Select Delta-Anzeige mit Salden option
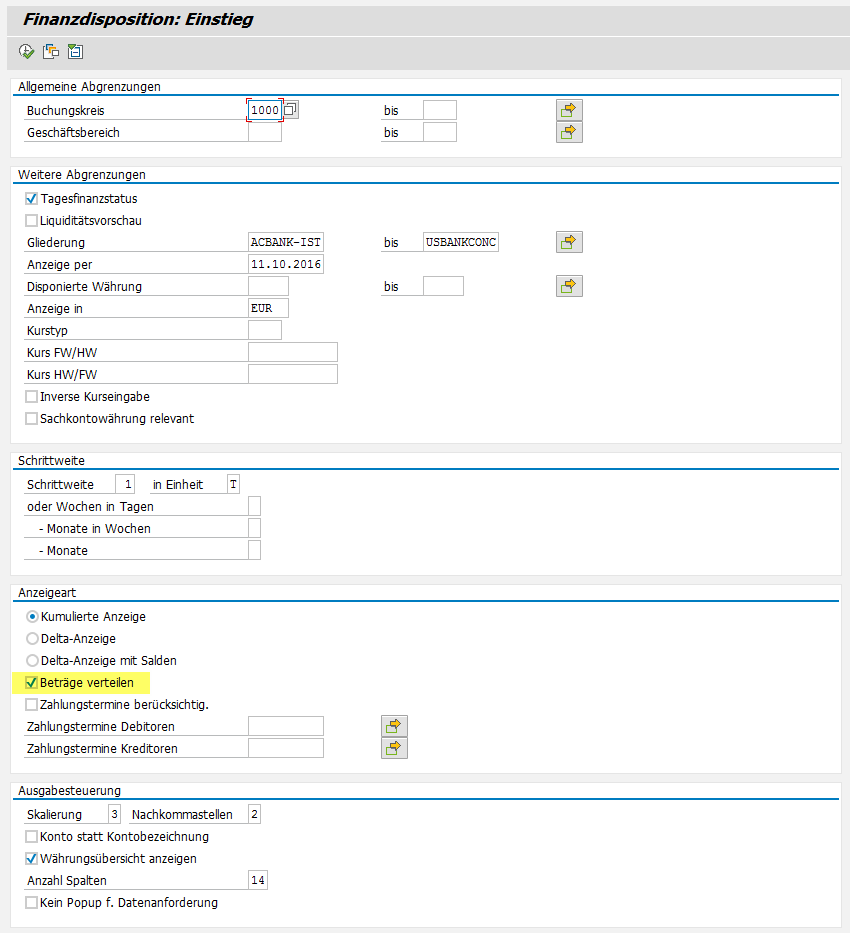The width and height of the screenshot is (850, 933). pyautogui.click(x=32, y=661)
